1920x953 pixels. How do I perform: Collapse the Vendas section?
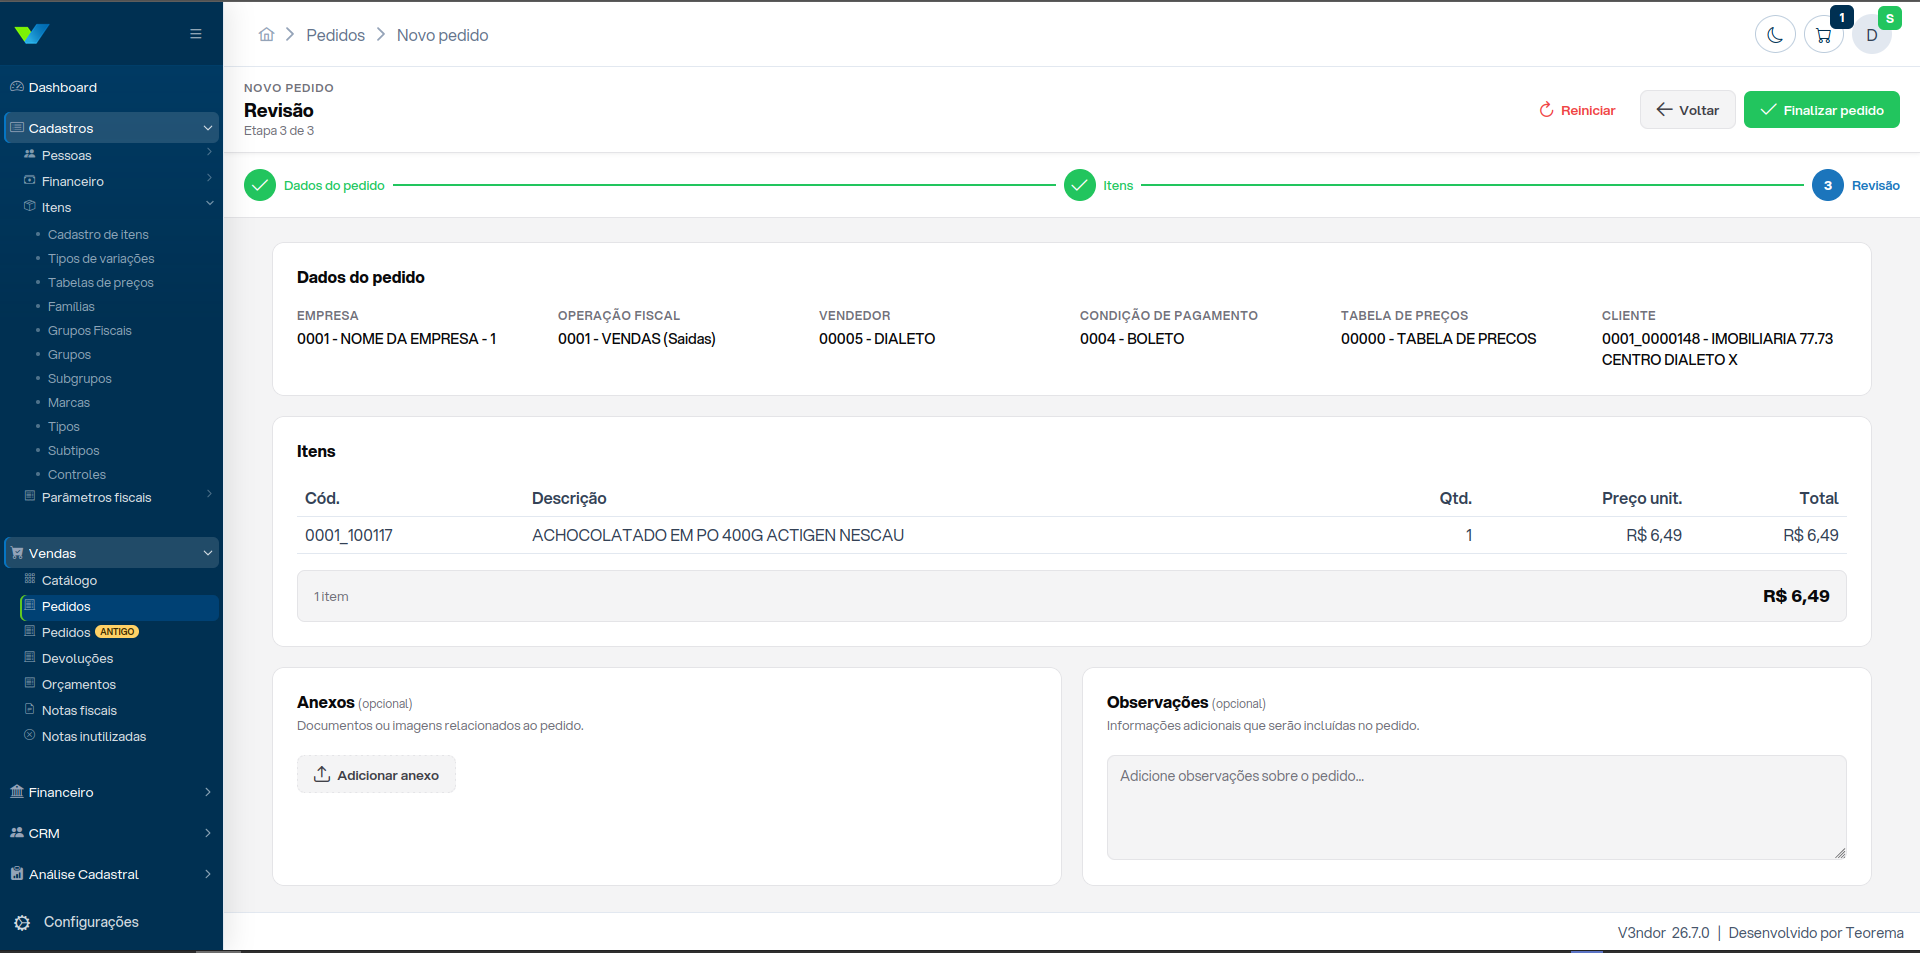pyautogui.click(x=111, y=553)
